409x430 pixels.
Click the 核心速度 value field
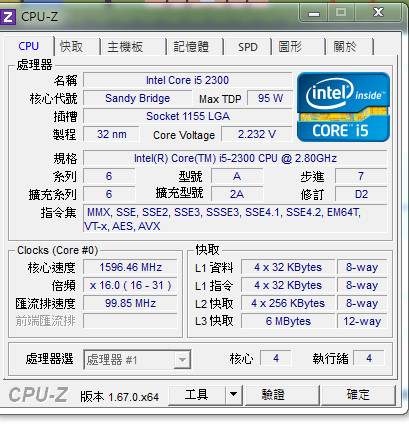pos(130,267)
